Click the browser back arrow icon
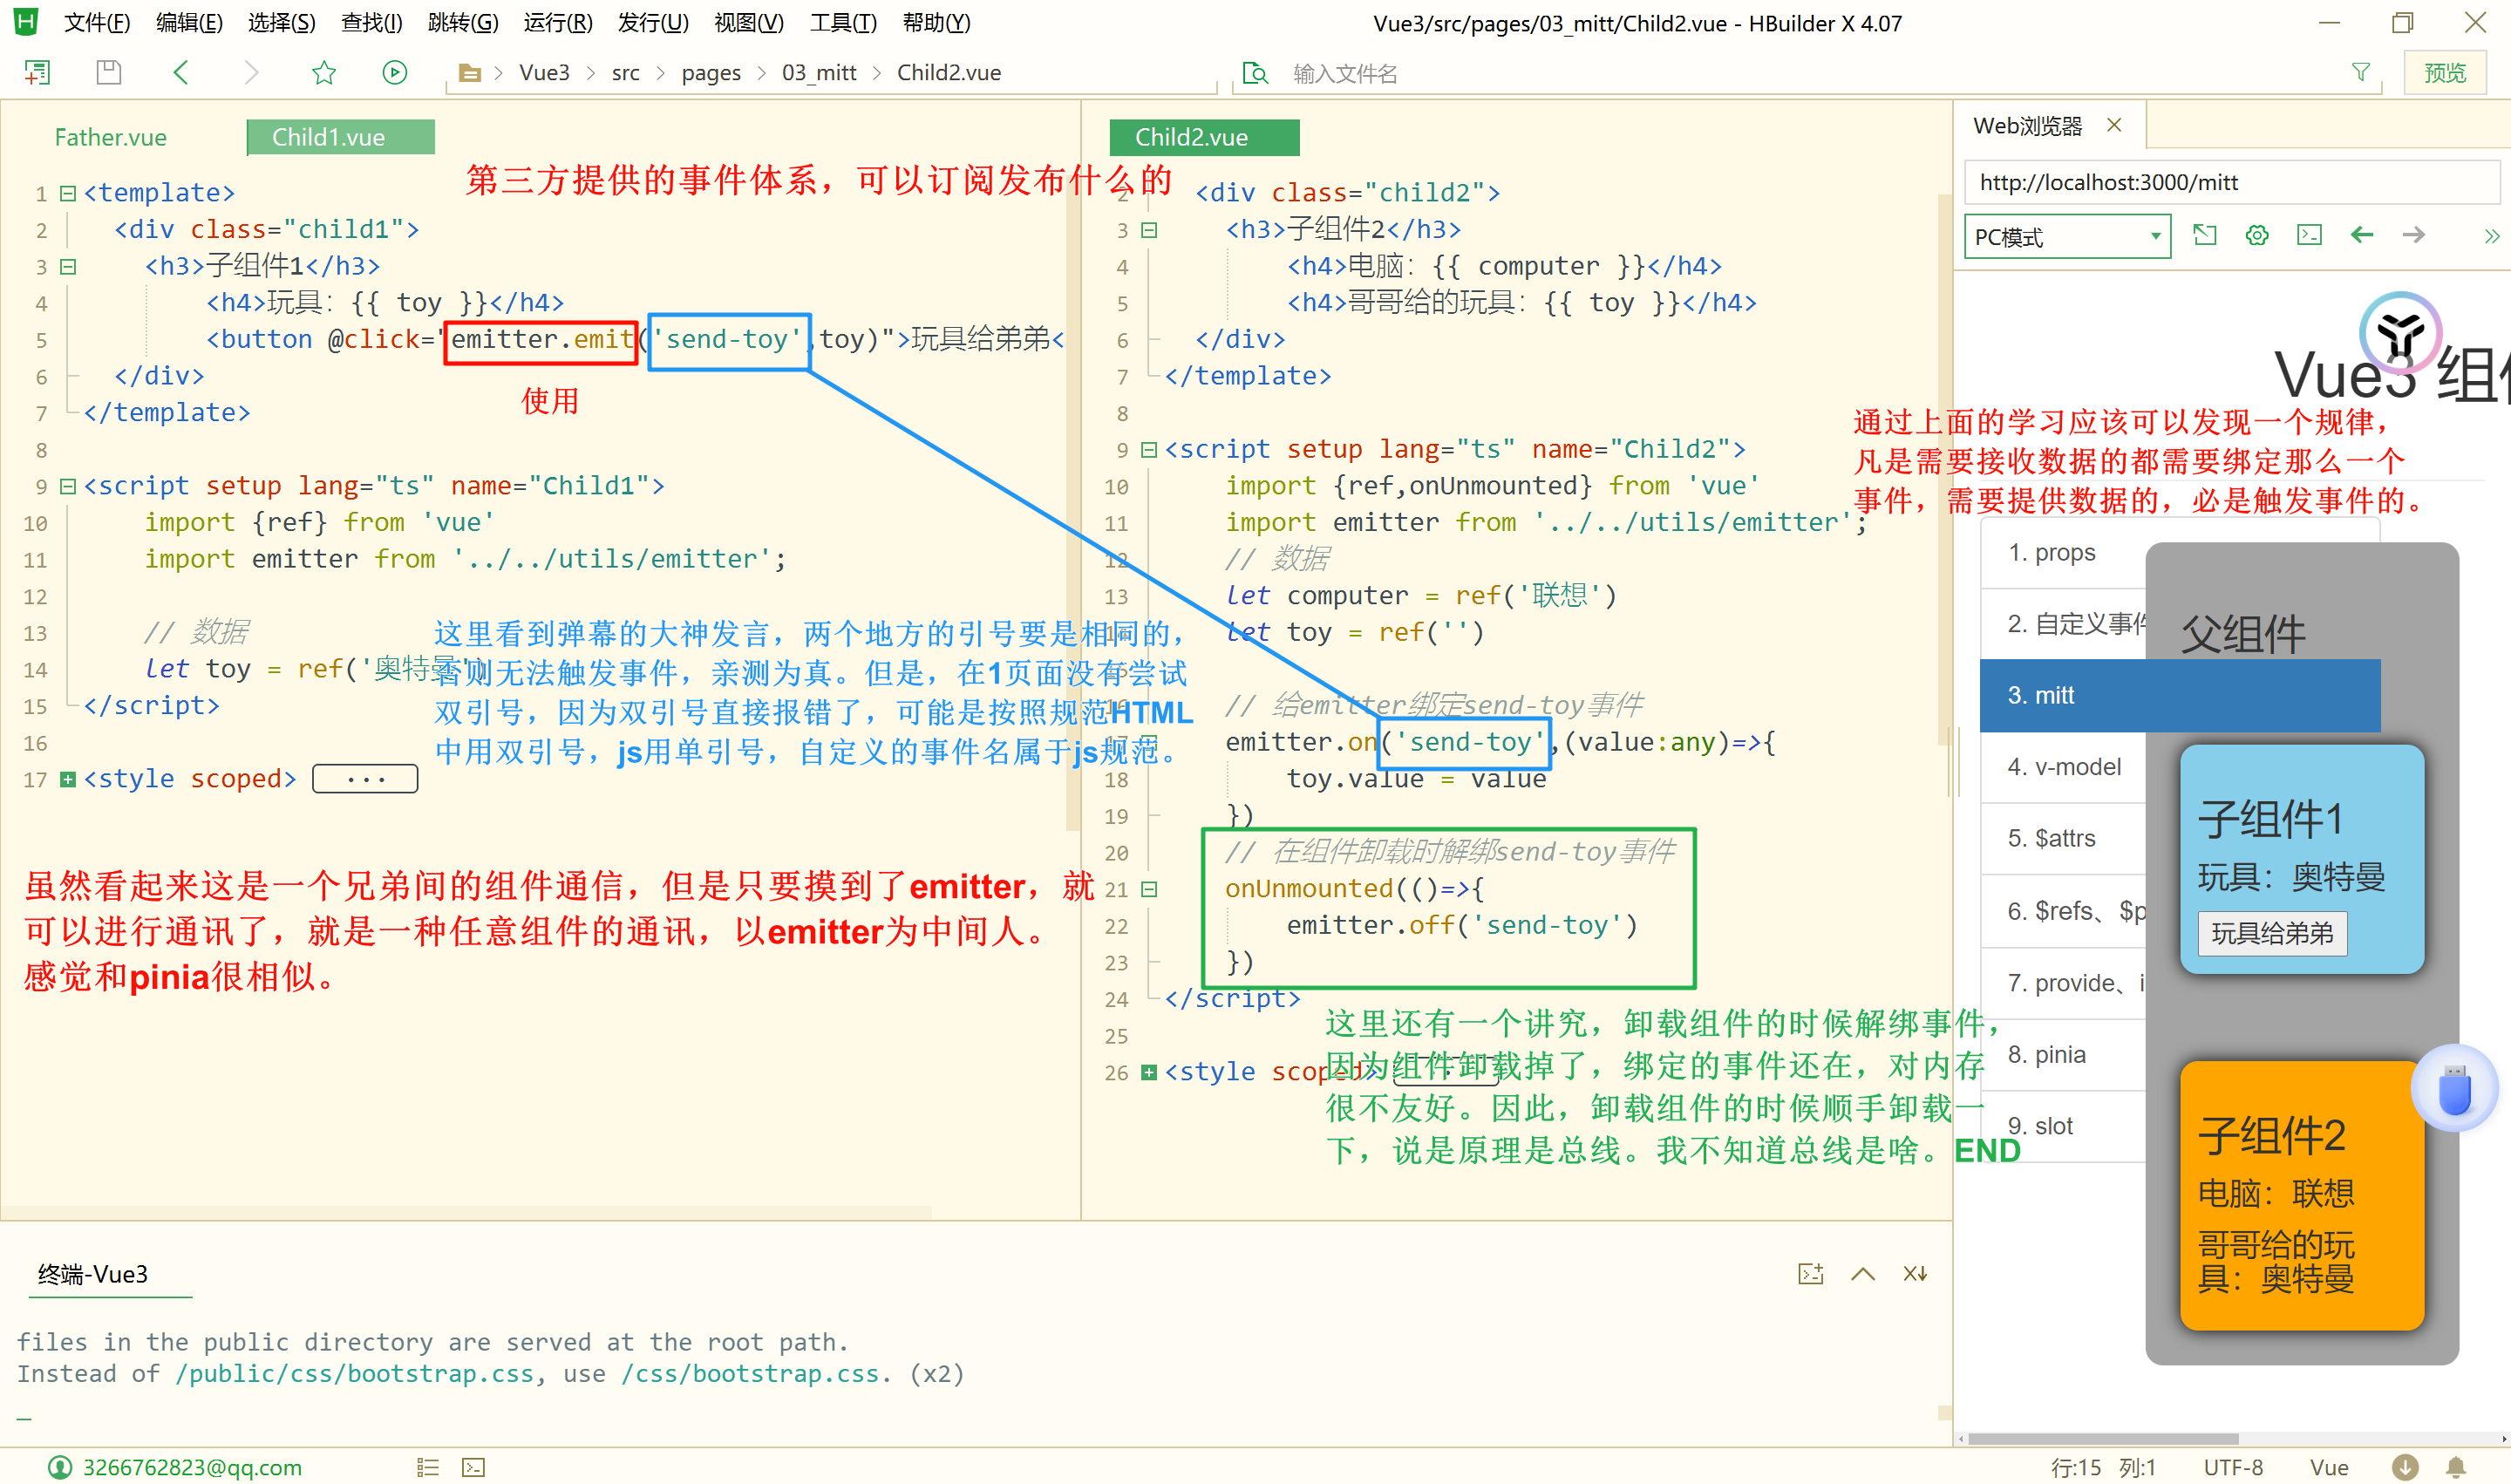The height and width of the screenshot is (1484, 2511). (x=2361, y=235)
